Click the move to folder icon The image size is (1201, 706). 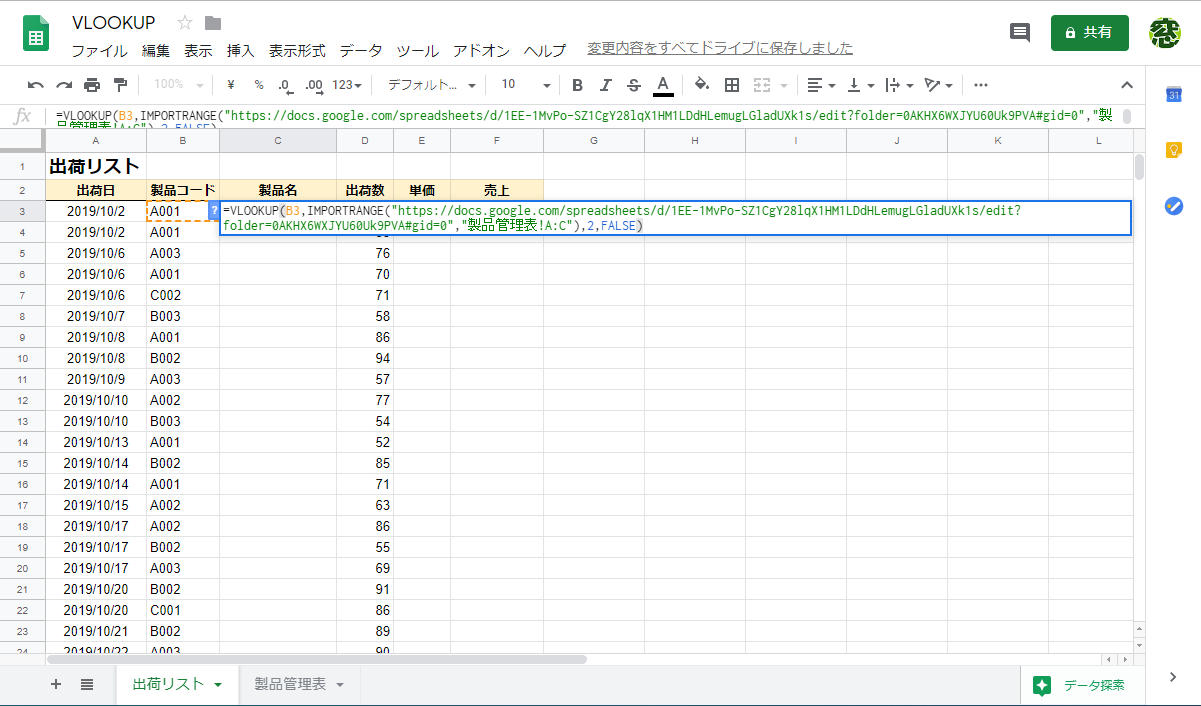tap(213, 22)
